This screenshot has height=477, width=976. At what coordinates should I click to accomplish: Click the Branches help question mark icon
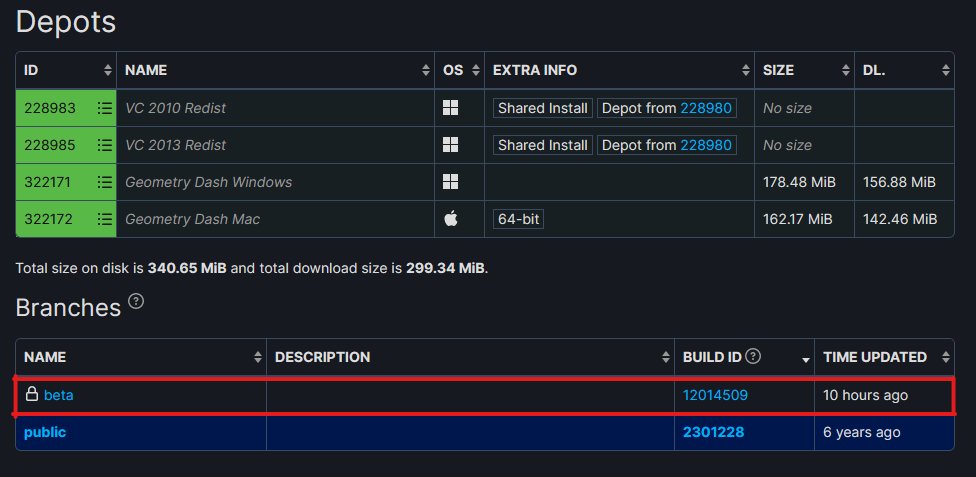click(136, 301)
